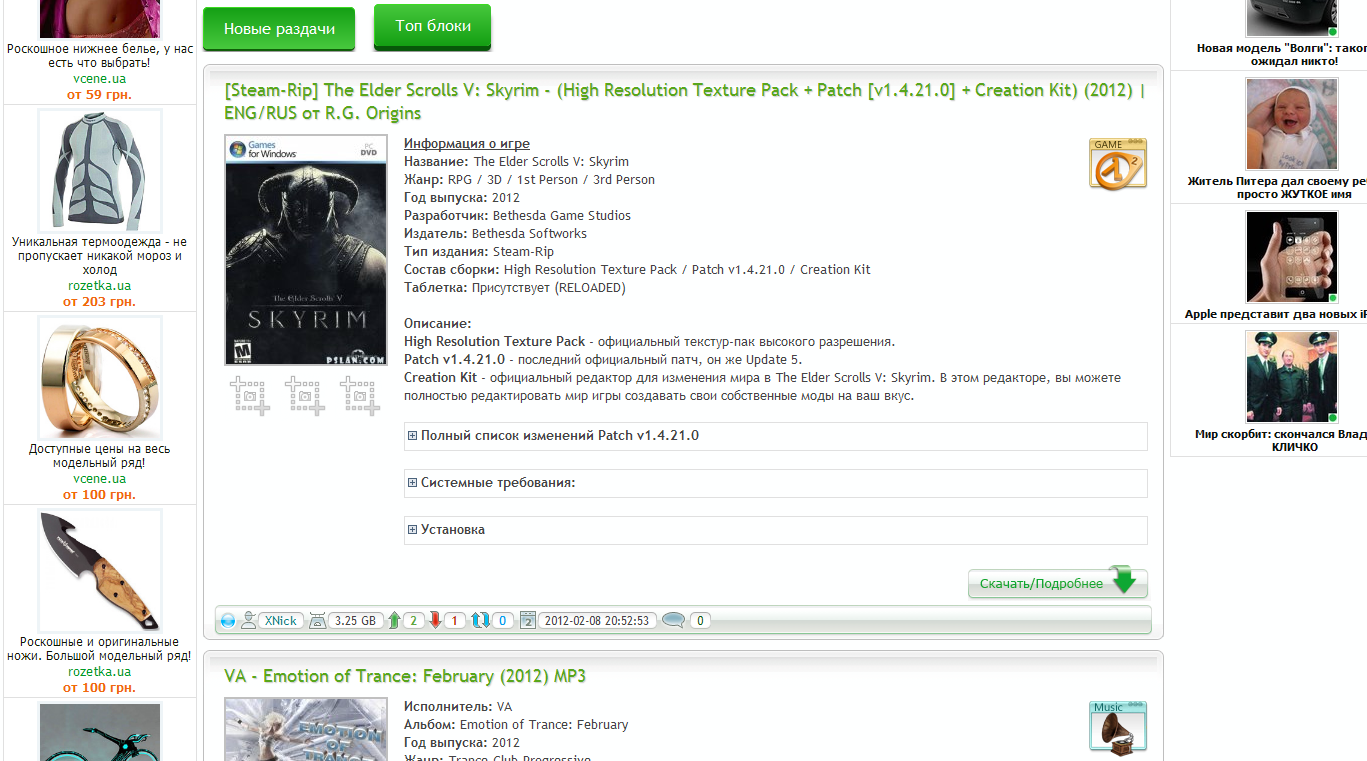The height and width of the screenshot is (761, 1367).
Task: Open the news item 'Новая модель Волги'
Action: (x=1281, y=54)
